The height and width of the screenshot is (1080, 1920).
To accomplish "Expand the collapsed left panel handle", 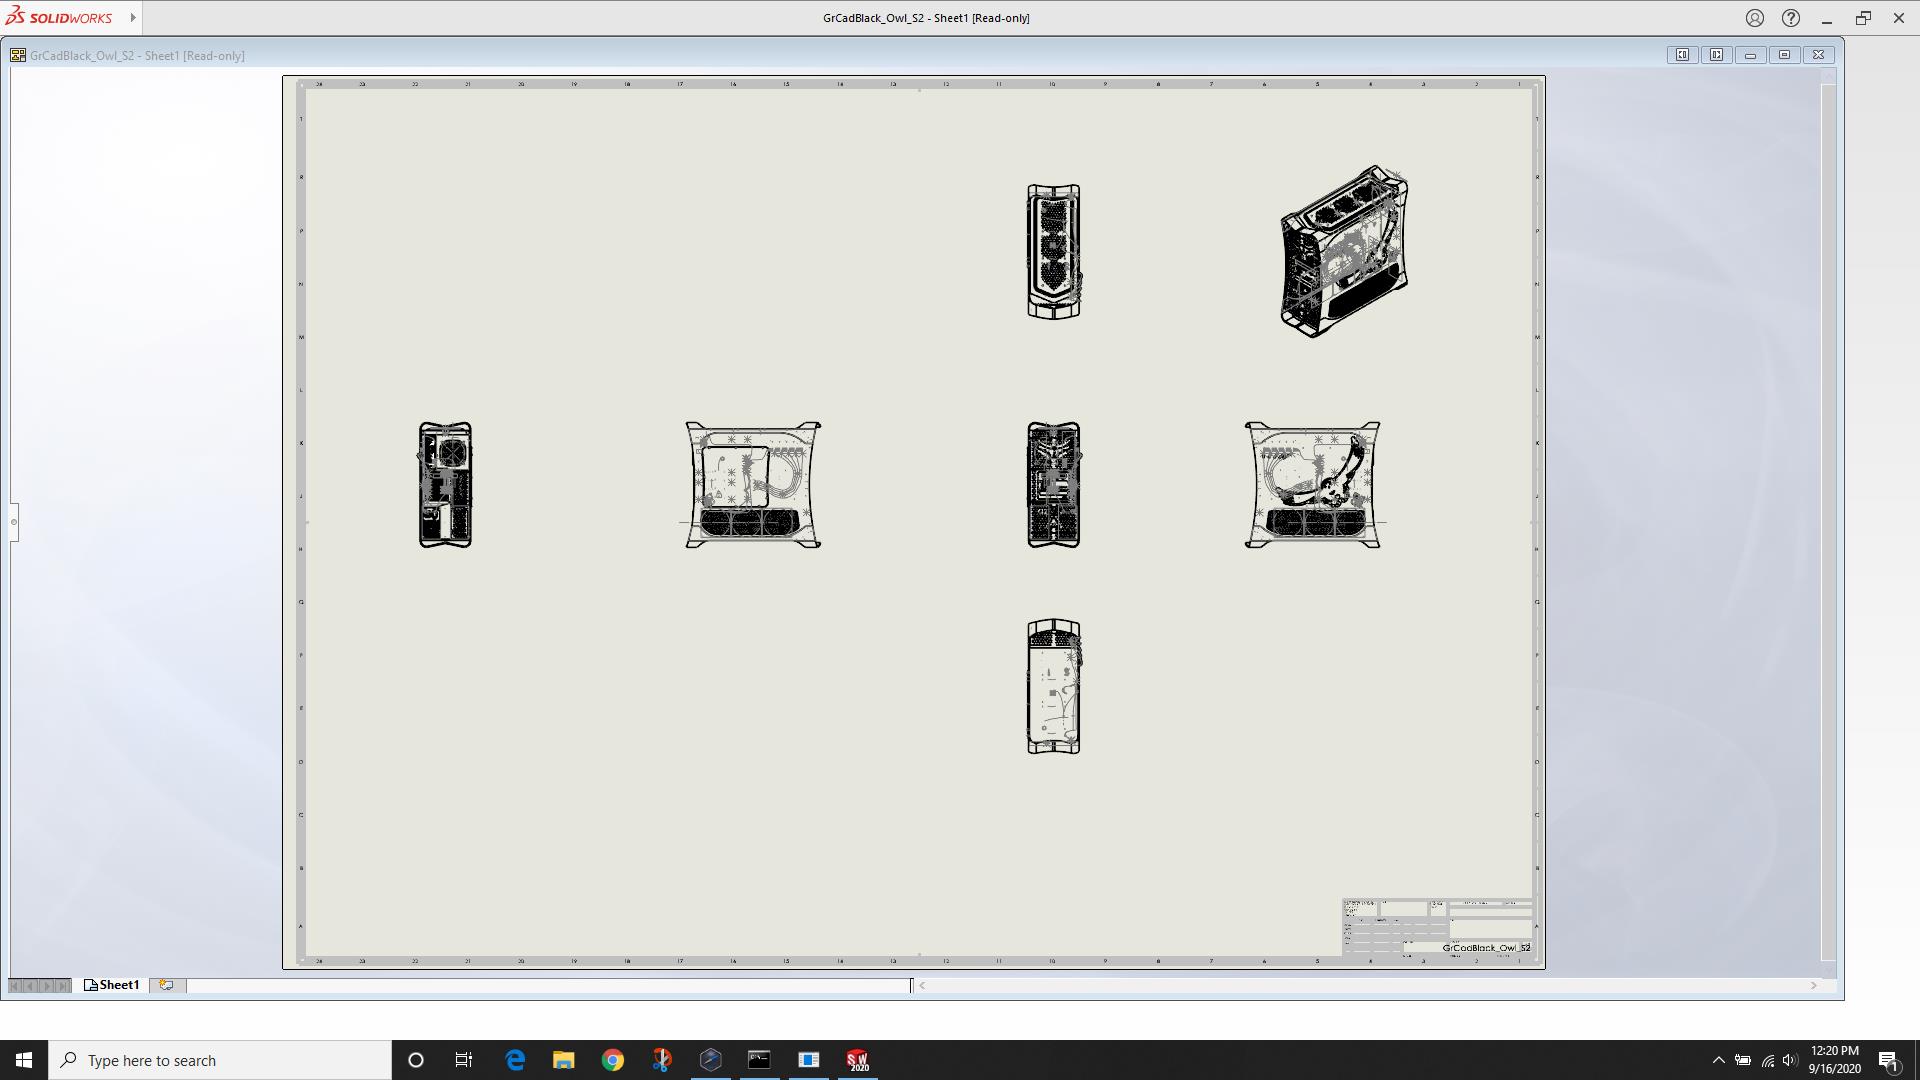I will point(13,521).
